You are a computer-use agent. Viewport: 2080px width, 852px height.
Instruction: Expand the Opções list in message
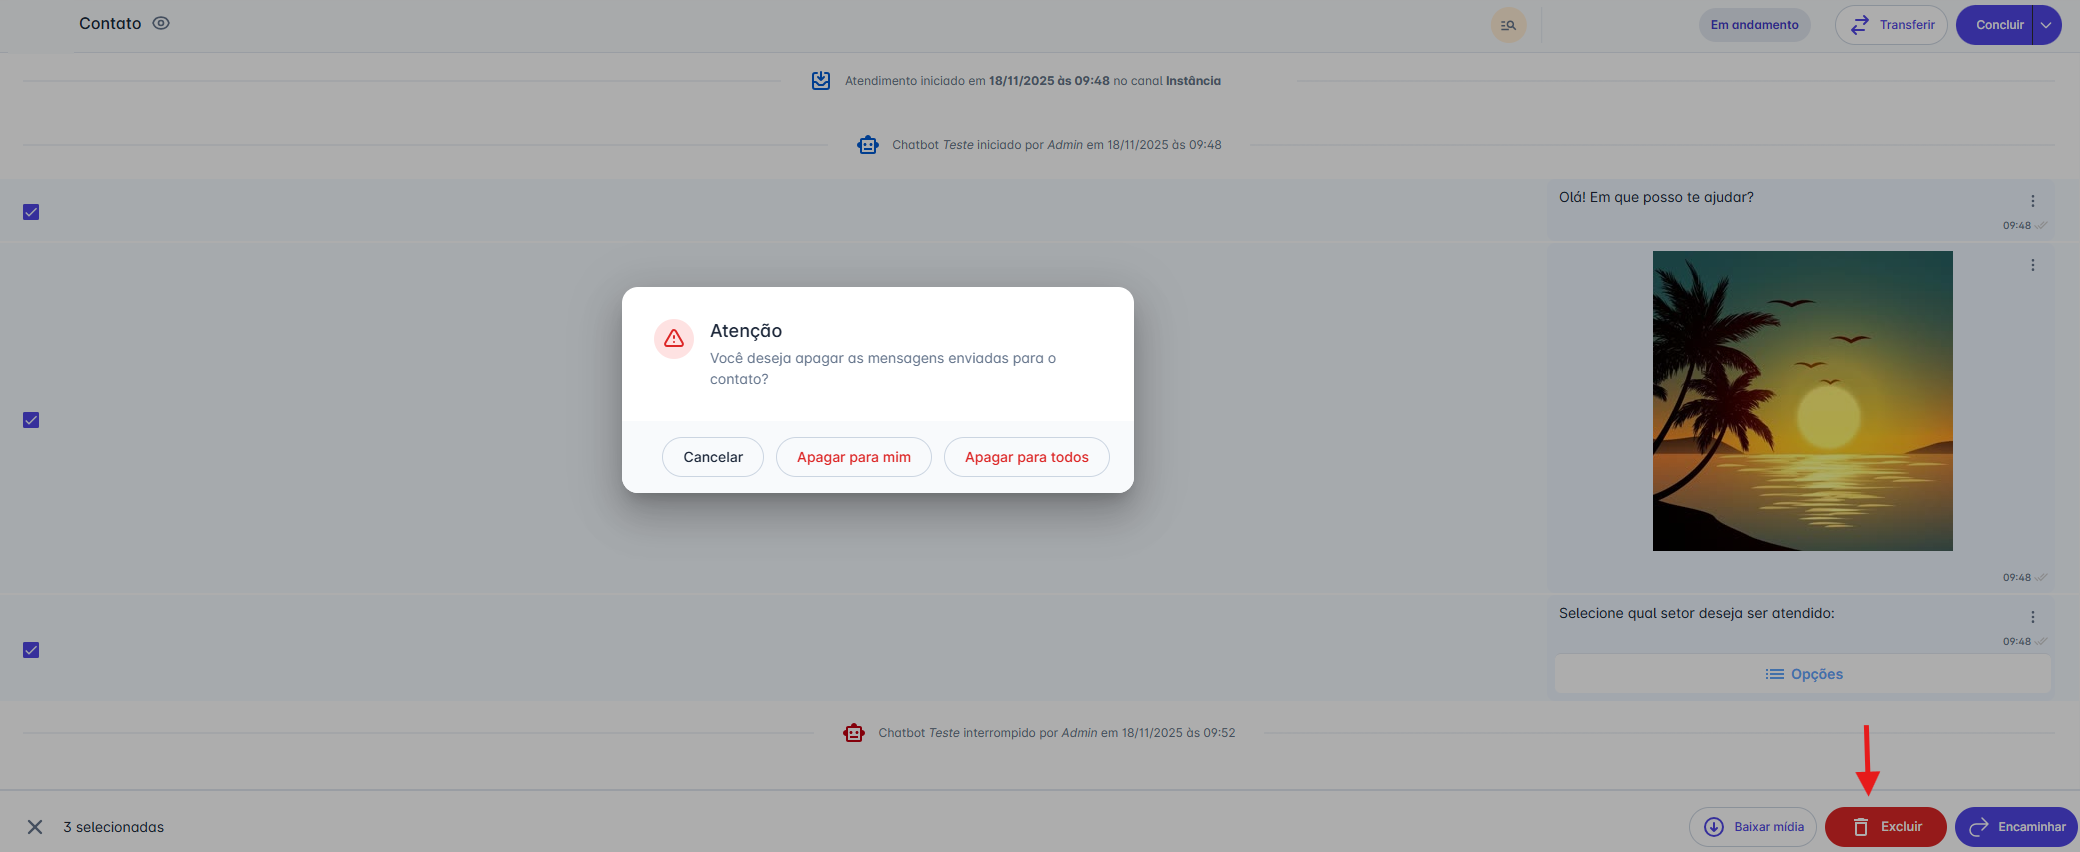(x=1803, y=674)
